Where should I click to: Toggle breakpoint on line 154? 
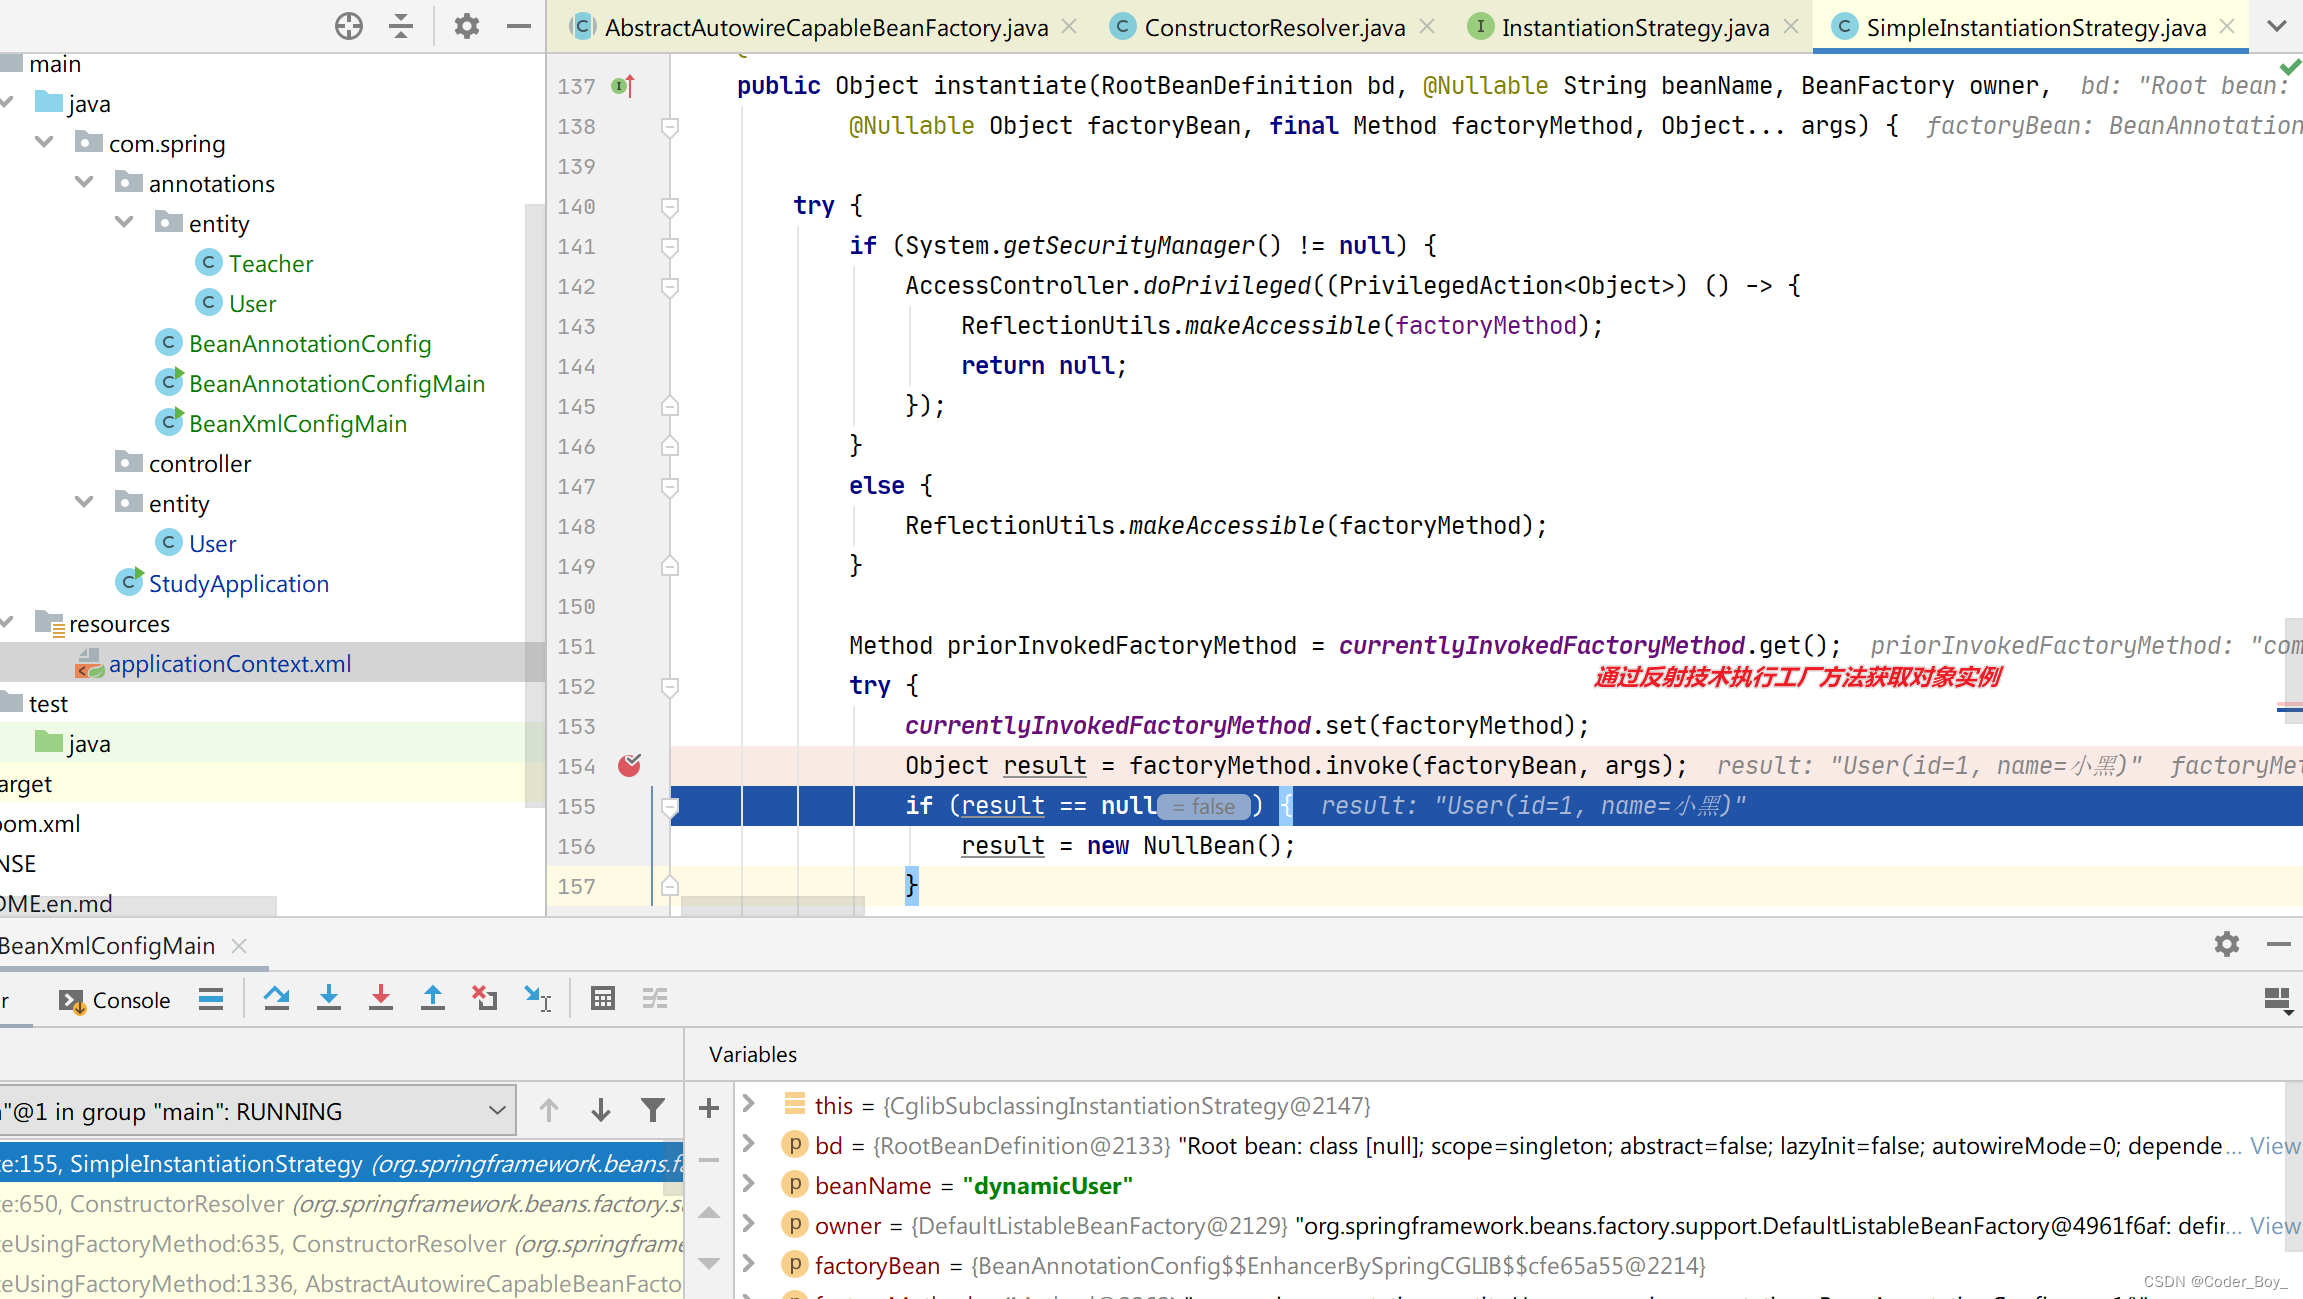630,764
